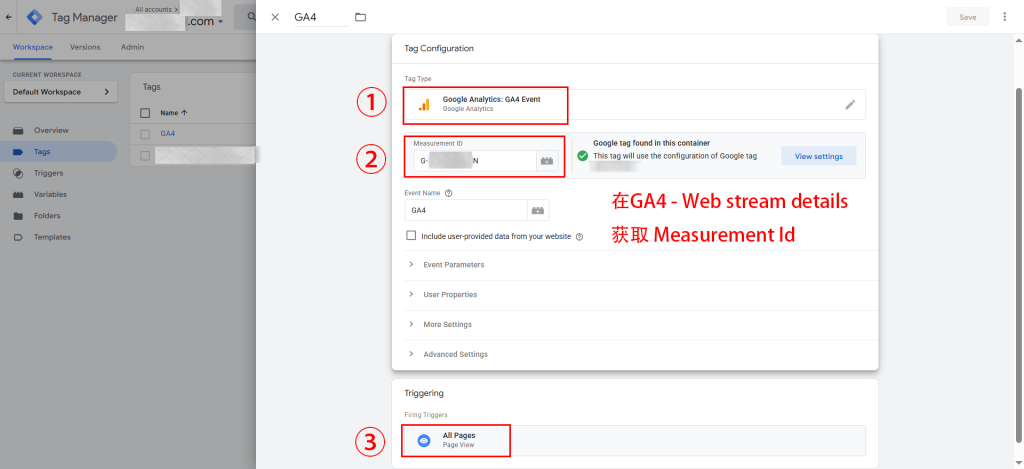1024x469 pixels.
Task: Go back using the Tag Manager back arrow
Action: coord(8,18)
